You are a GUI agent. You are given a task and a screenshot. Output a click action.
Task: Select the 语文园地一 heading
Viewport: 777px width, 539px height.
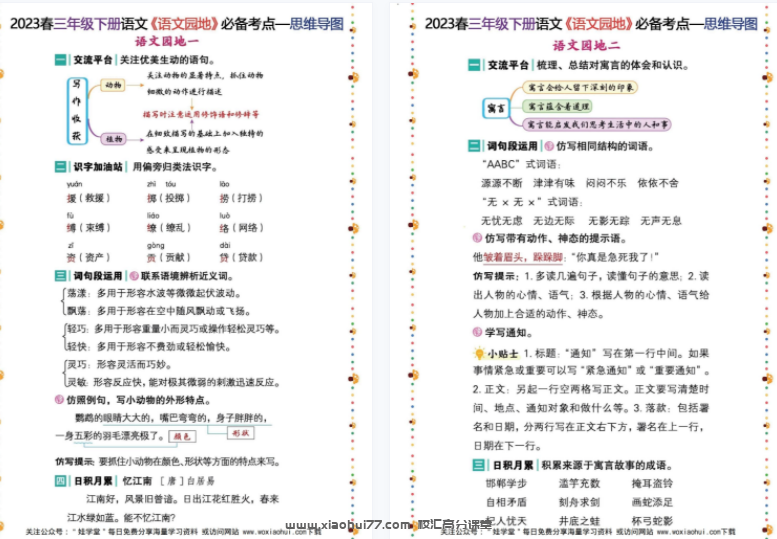[x=167, y=41]
